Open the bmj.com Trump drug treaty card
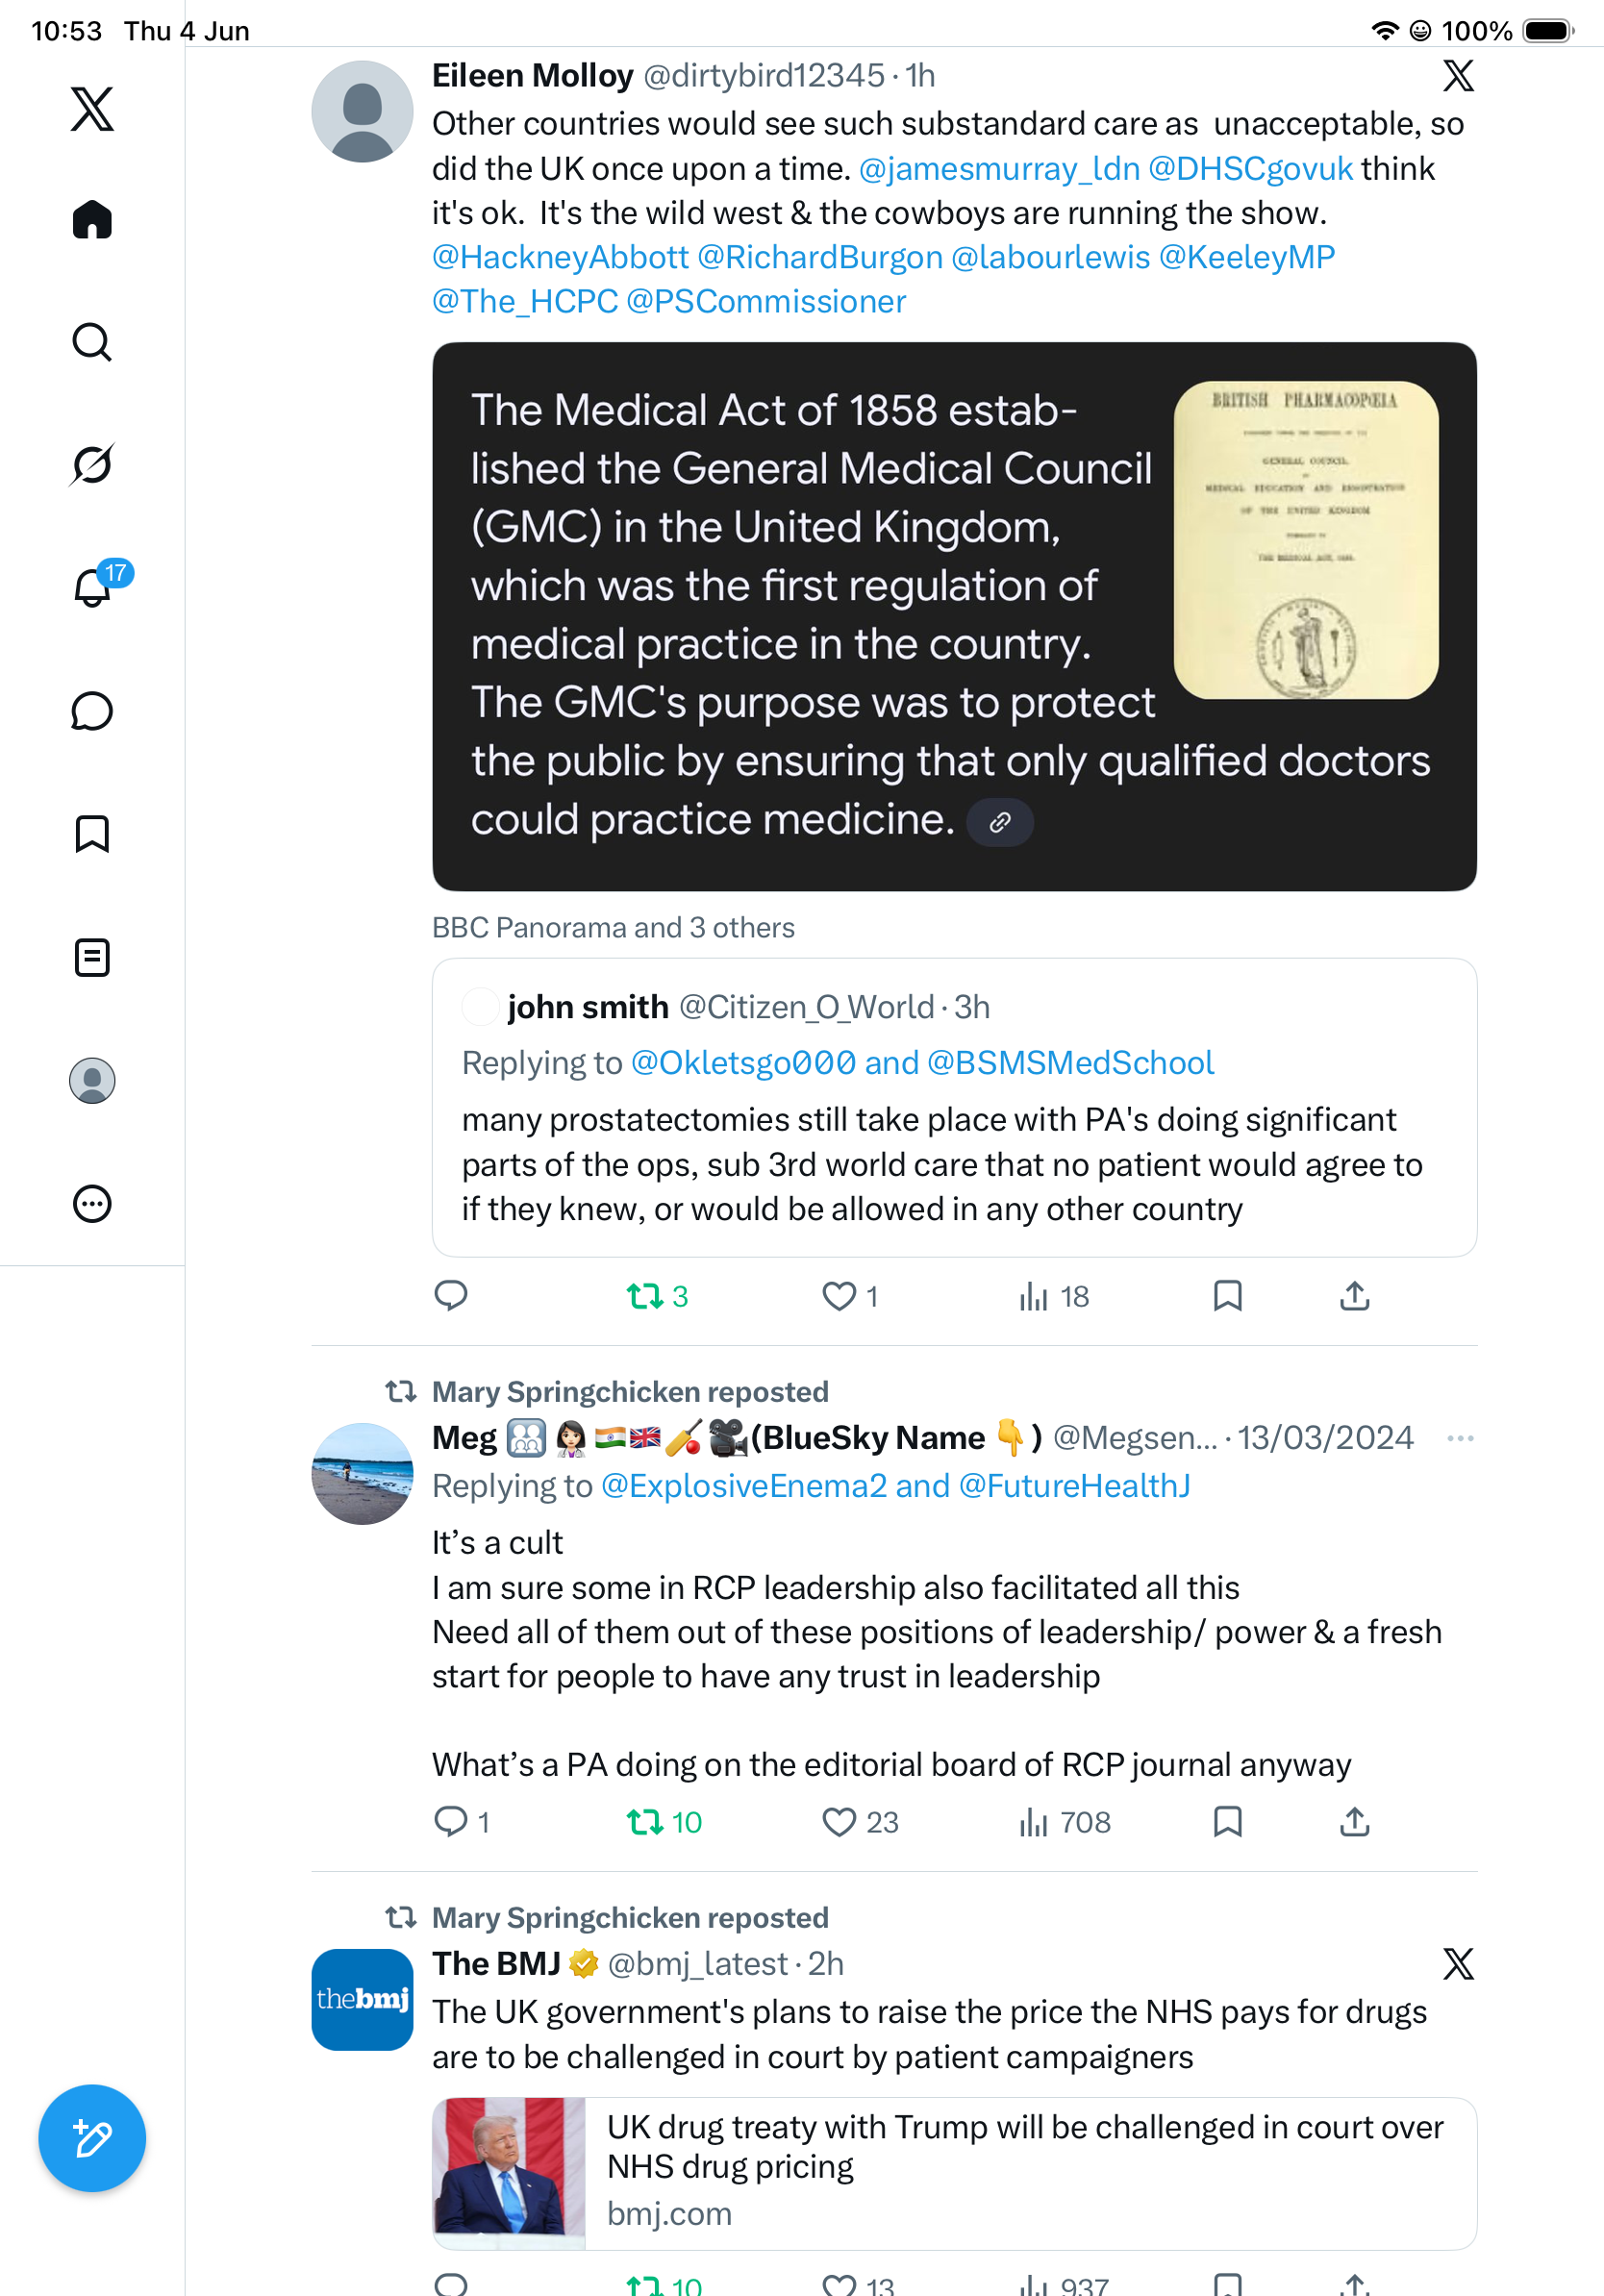 (954, 2173)
